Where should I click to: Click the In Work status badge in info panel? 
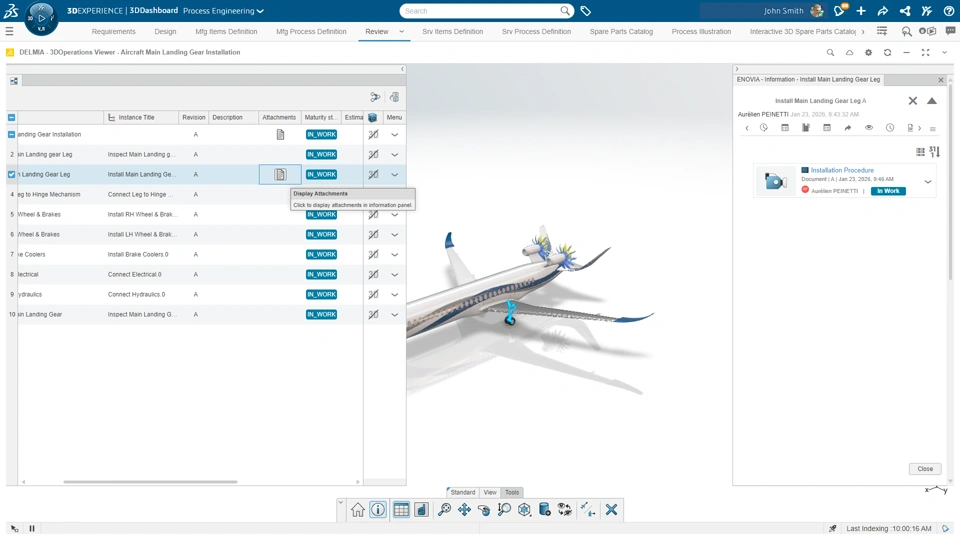[x=888, y=191]
